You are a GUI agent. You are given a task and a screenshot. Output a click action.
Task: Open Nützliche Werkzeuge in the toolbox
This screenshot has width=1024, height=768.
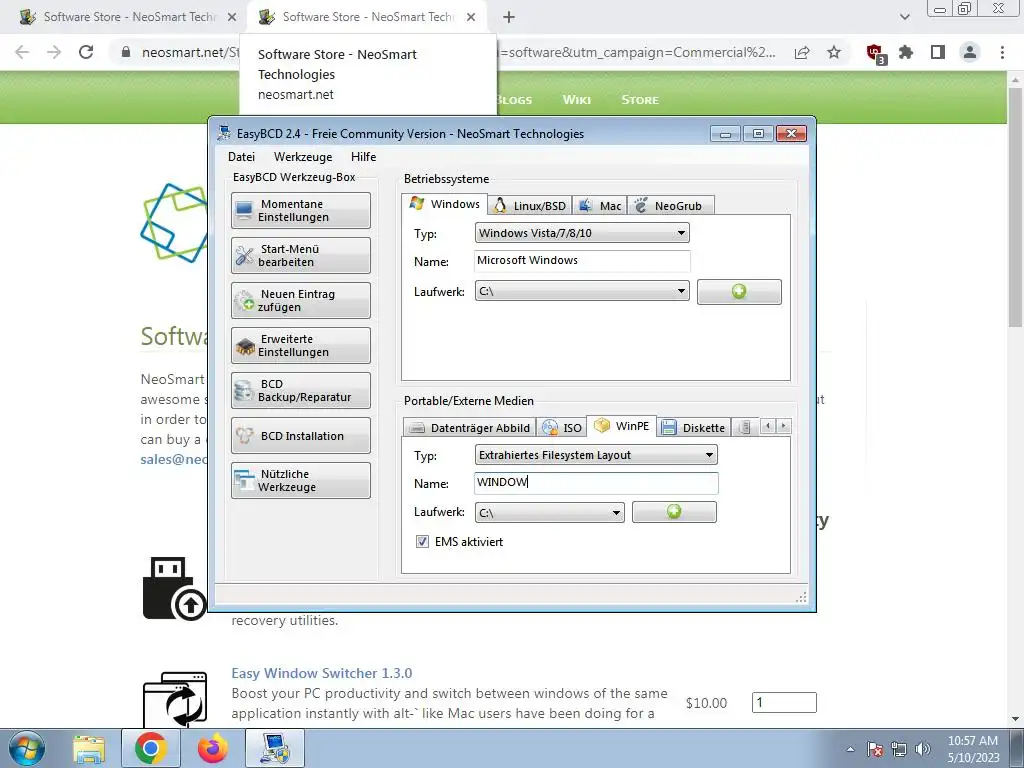300,481
